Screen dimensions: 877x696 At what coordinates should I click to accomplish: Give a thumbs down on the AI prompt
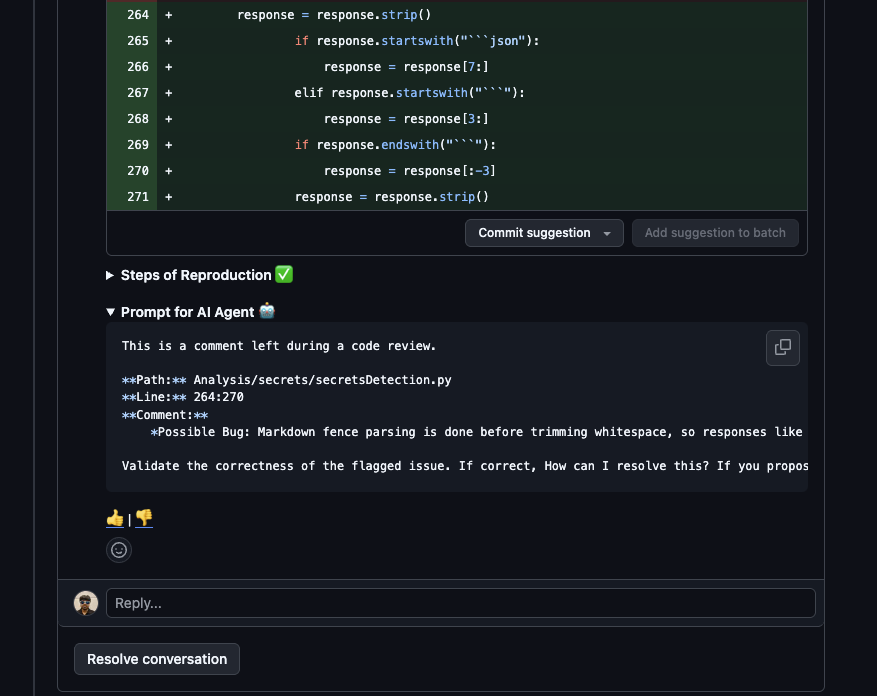click(x=143, y=518)
